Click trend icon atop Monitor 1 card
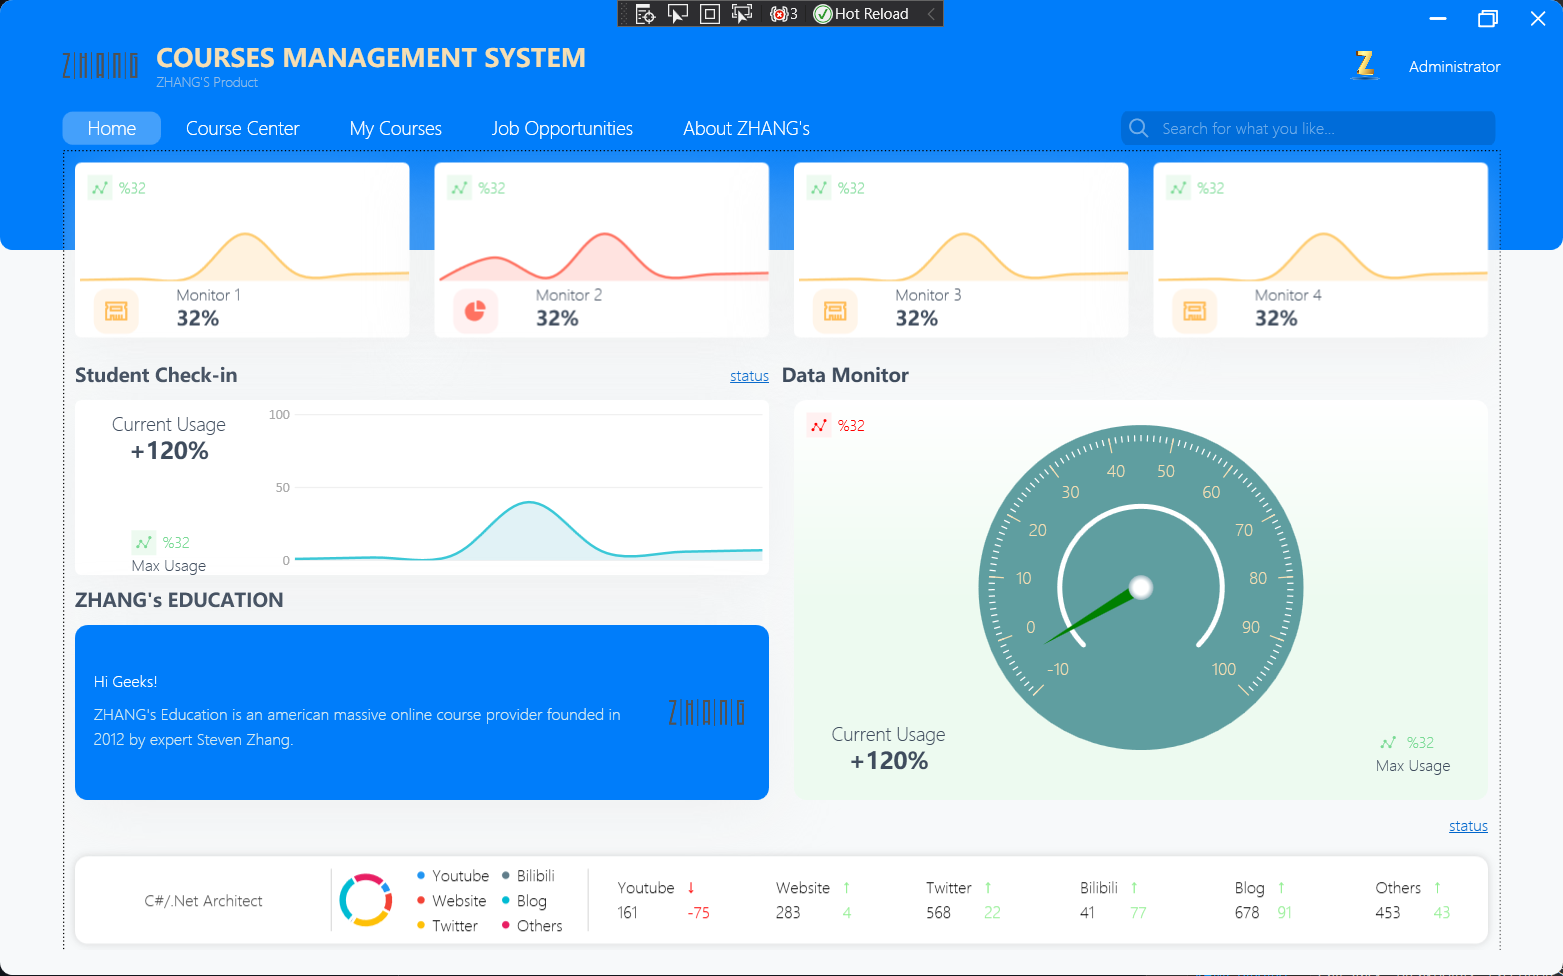1563x976 pixels. [x=100, y=188]
